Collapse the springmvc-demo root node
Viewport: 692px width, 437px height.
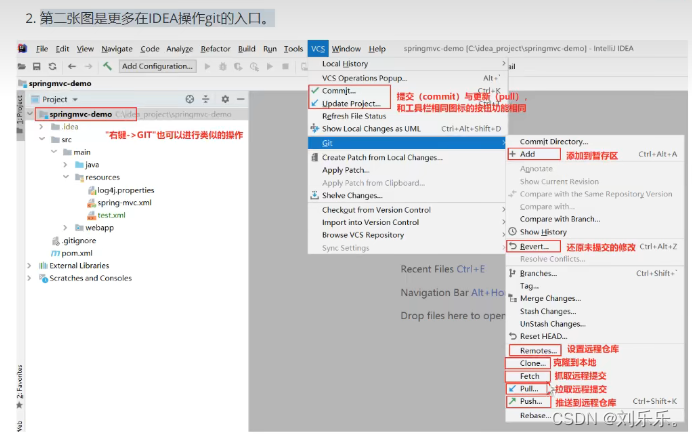point(30,114)
